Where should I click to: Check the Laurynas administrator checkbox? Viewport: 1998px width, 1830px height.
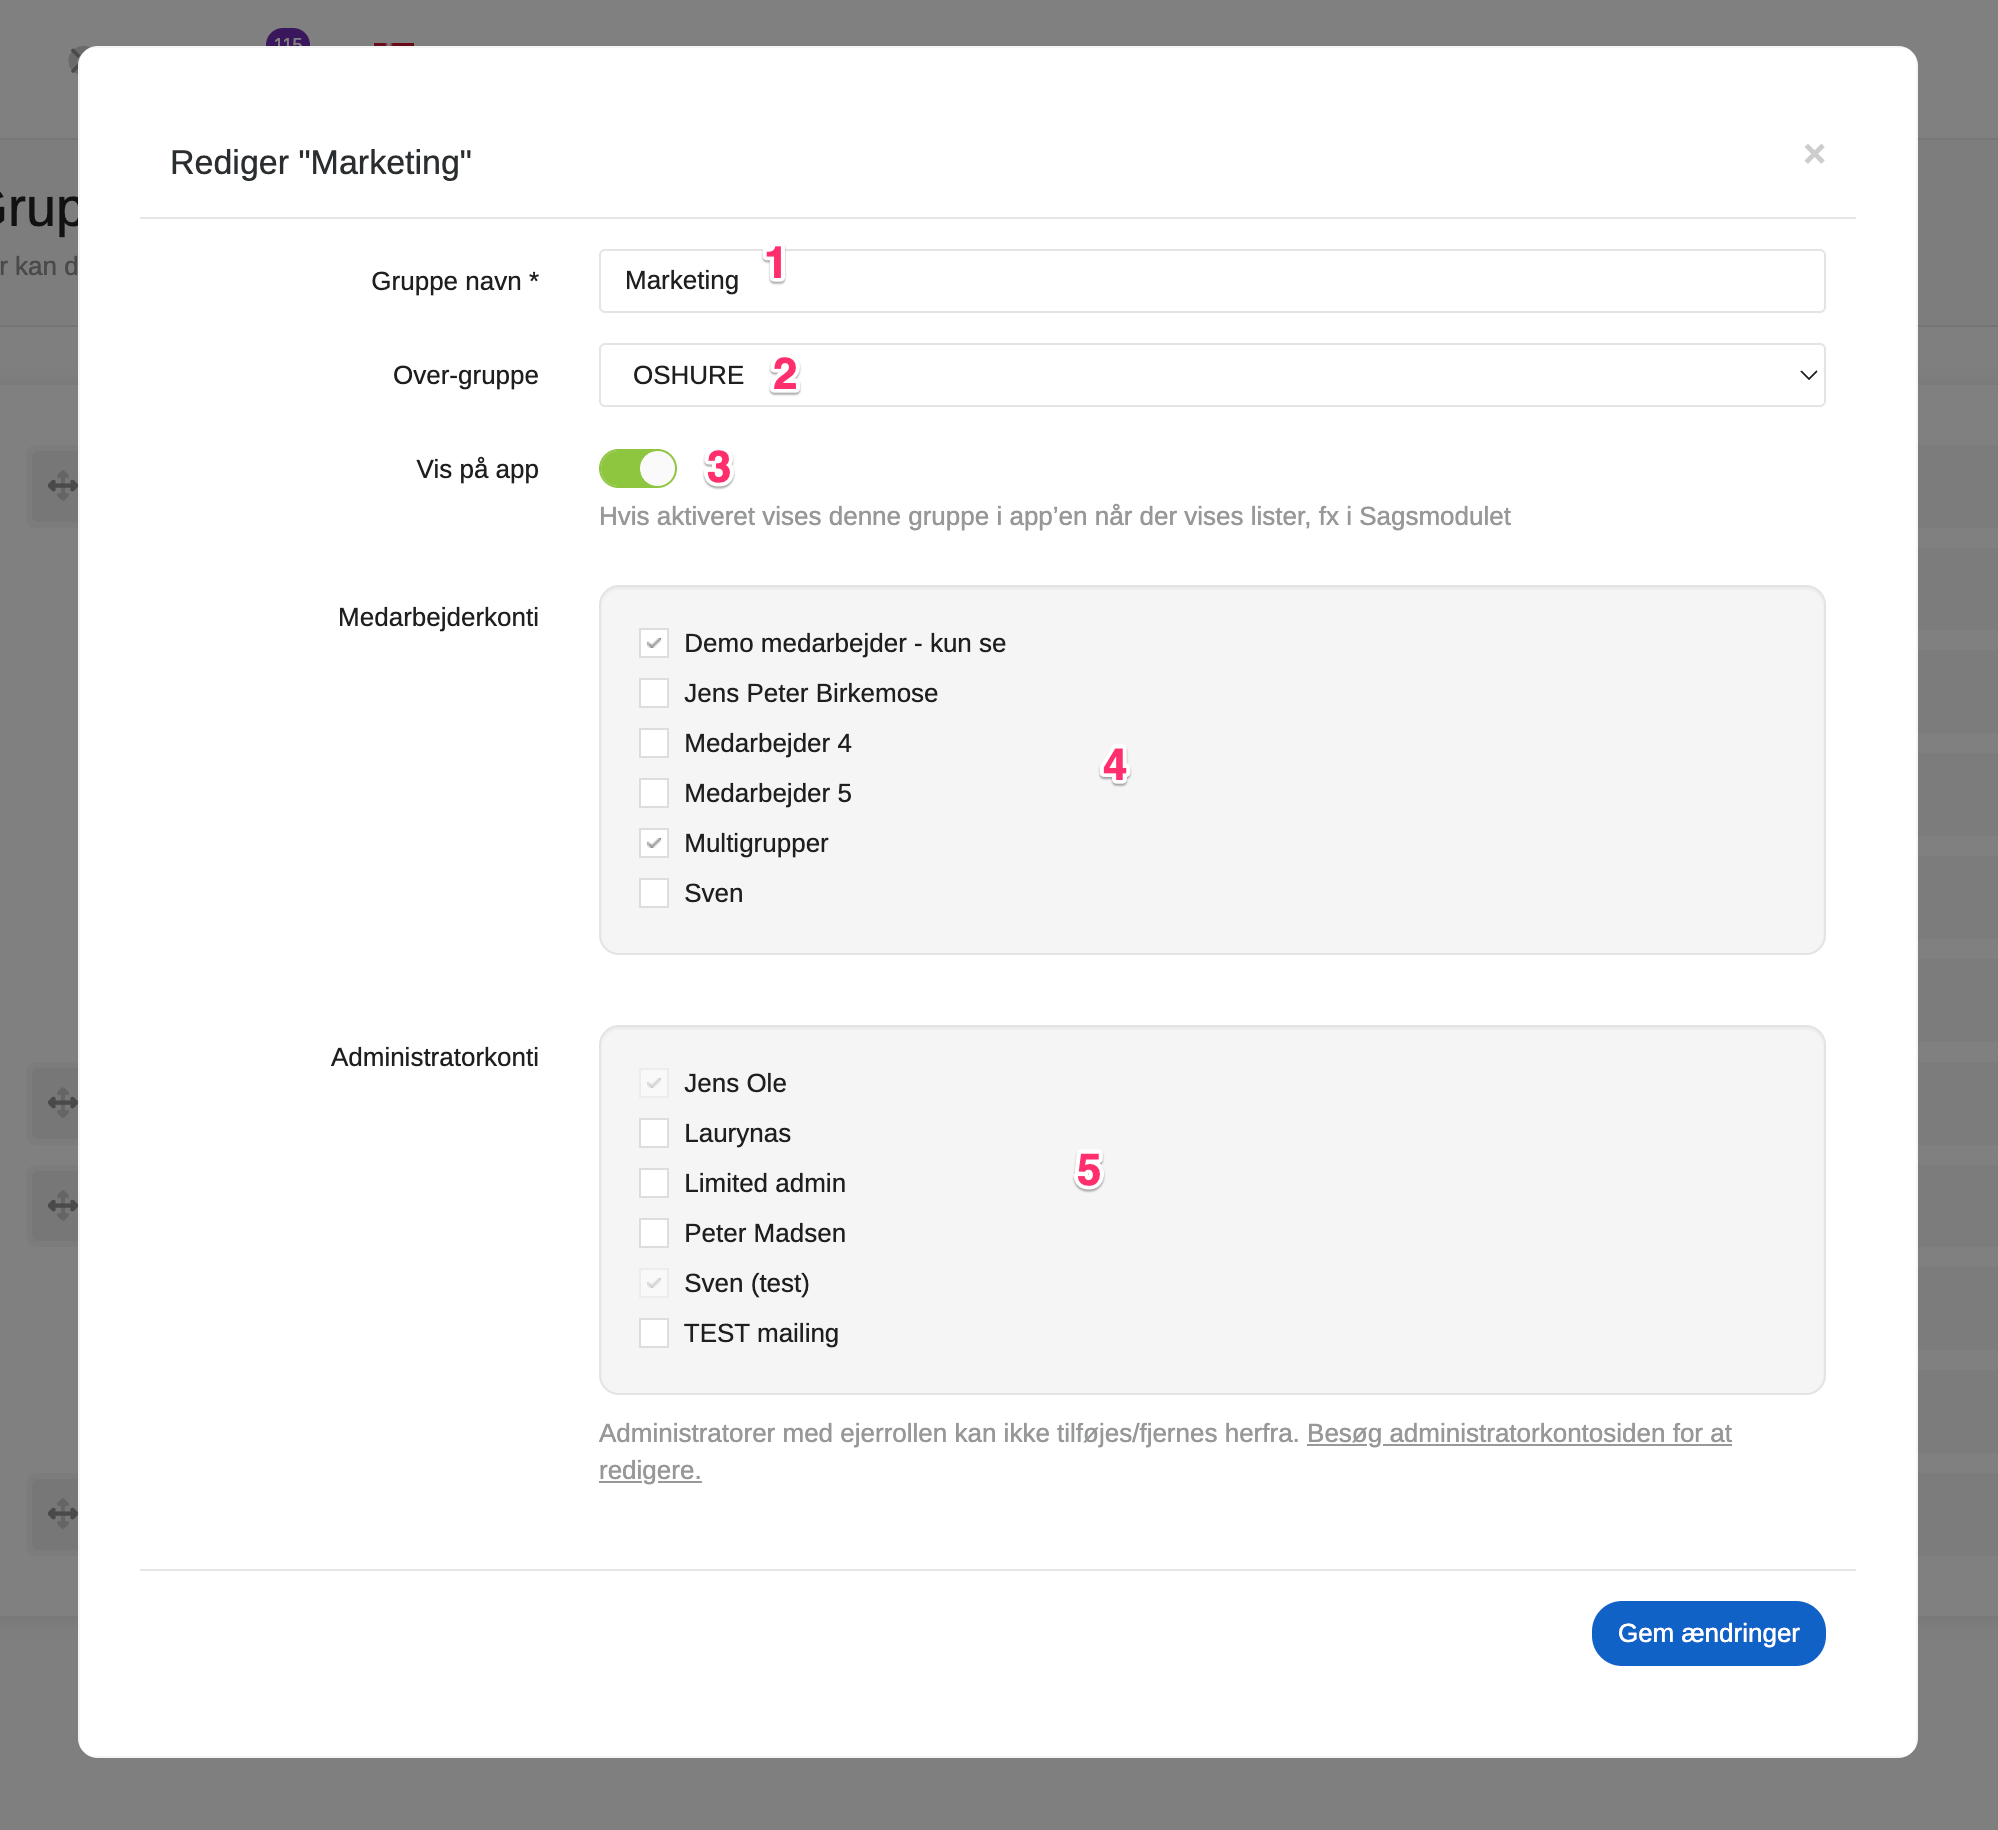(x=654, y=1133)
